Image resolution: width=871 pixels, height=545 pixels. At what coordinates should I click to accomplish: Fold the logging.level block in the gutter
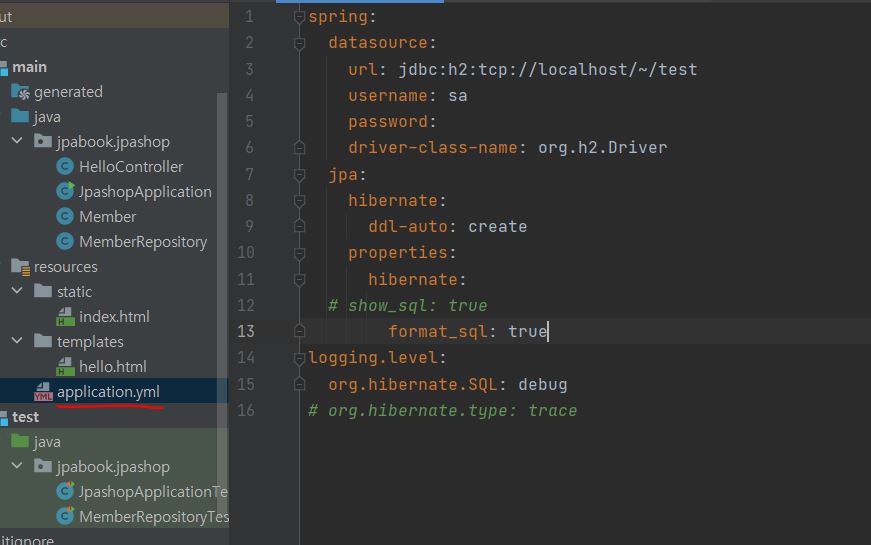tap(299, 358)
